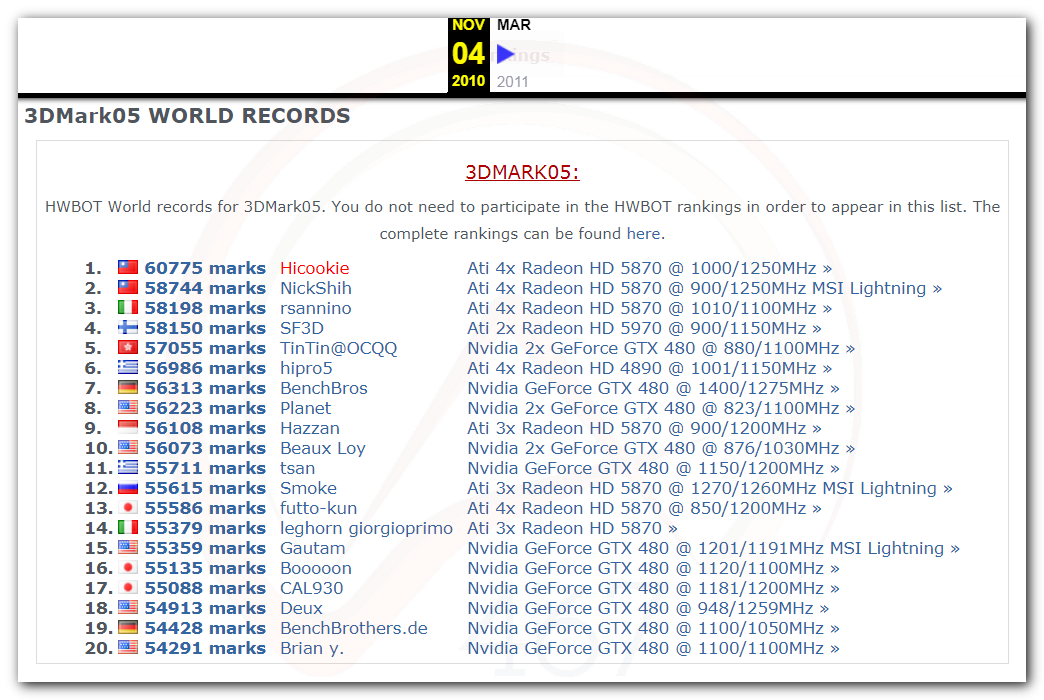
Task: Open the 60775 marks score link
Action: point(205,268)
